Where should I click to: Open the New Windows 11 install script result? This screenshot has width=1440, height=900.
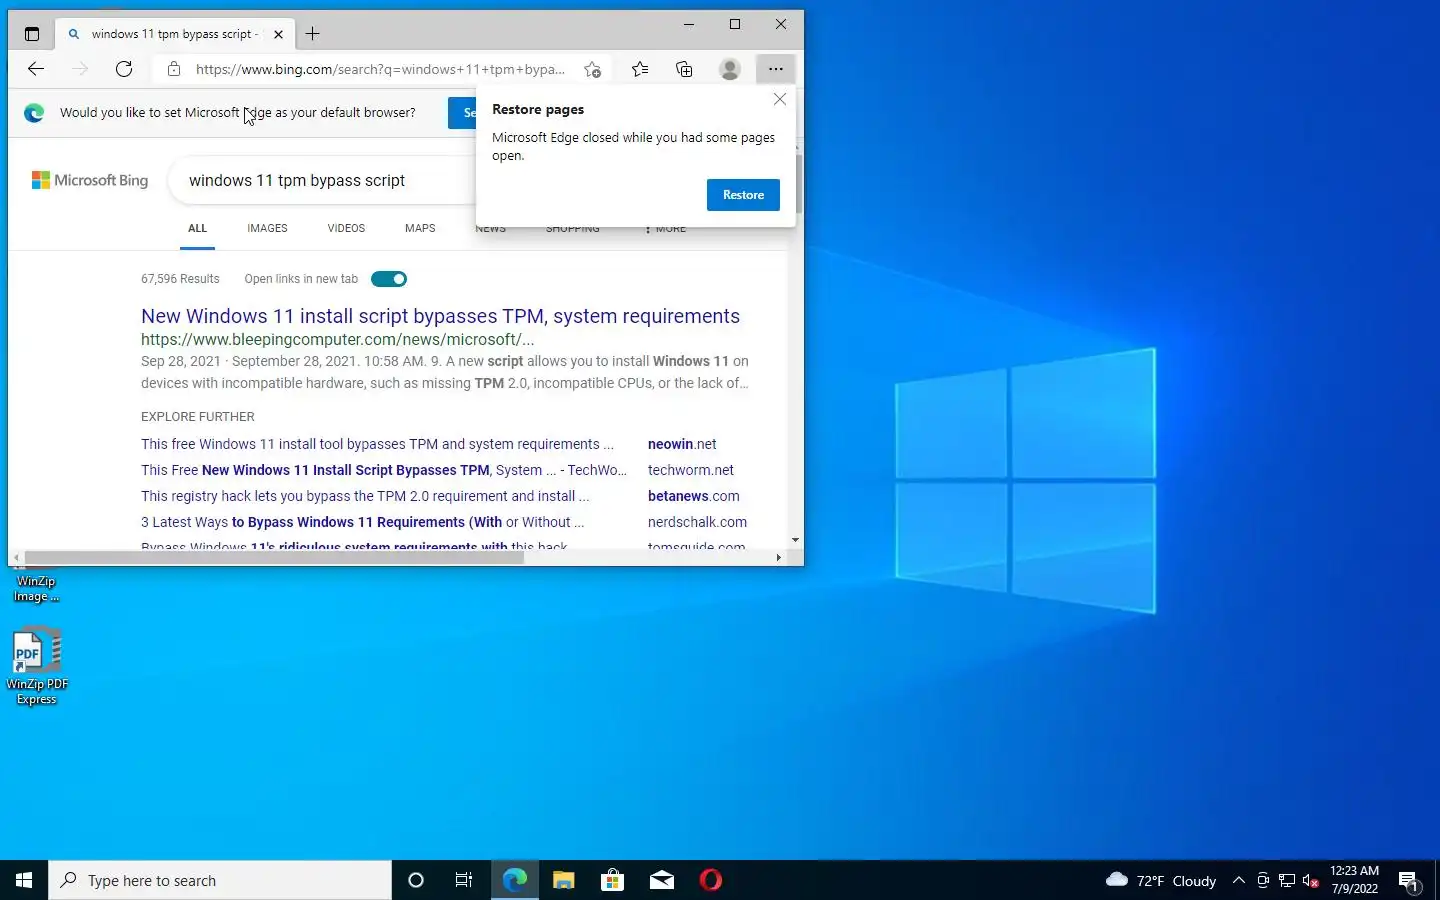click(x=440, y=316)
